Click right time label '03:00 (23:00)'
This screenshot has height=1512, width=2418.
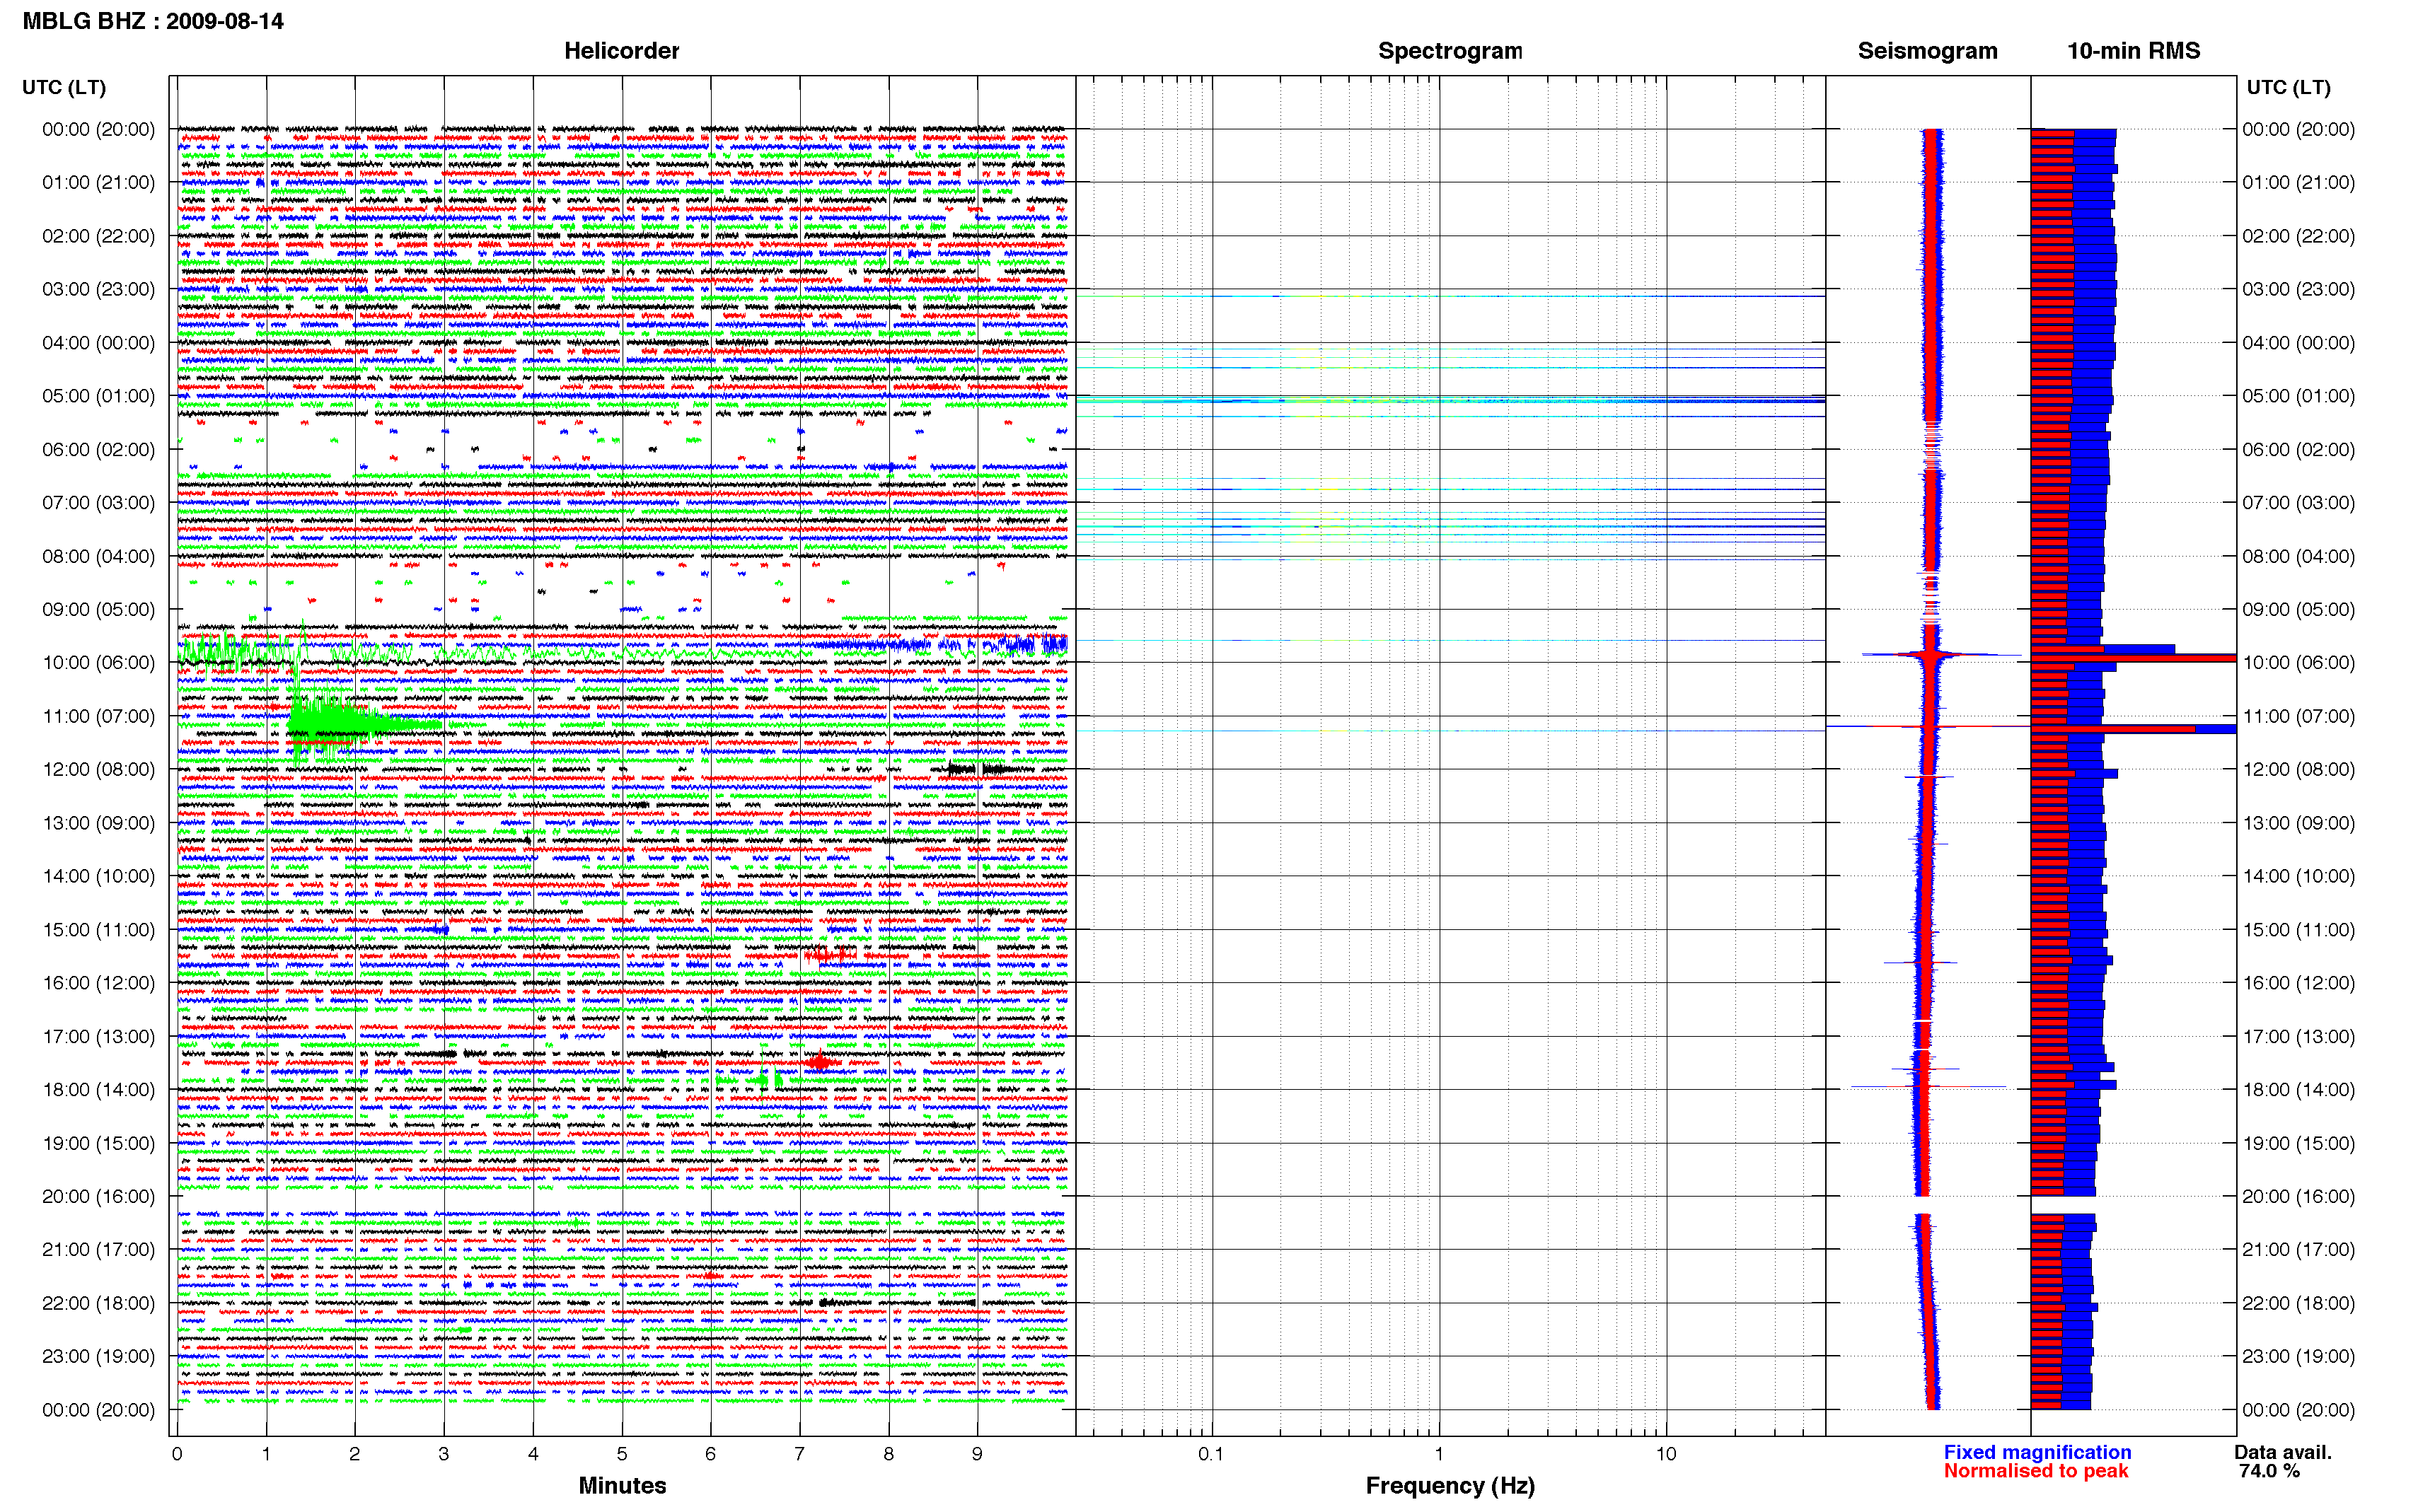click(x=2298, y=290)
